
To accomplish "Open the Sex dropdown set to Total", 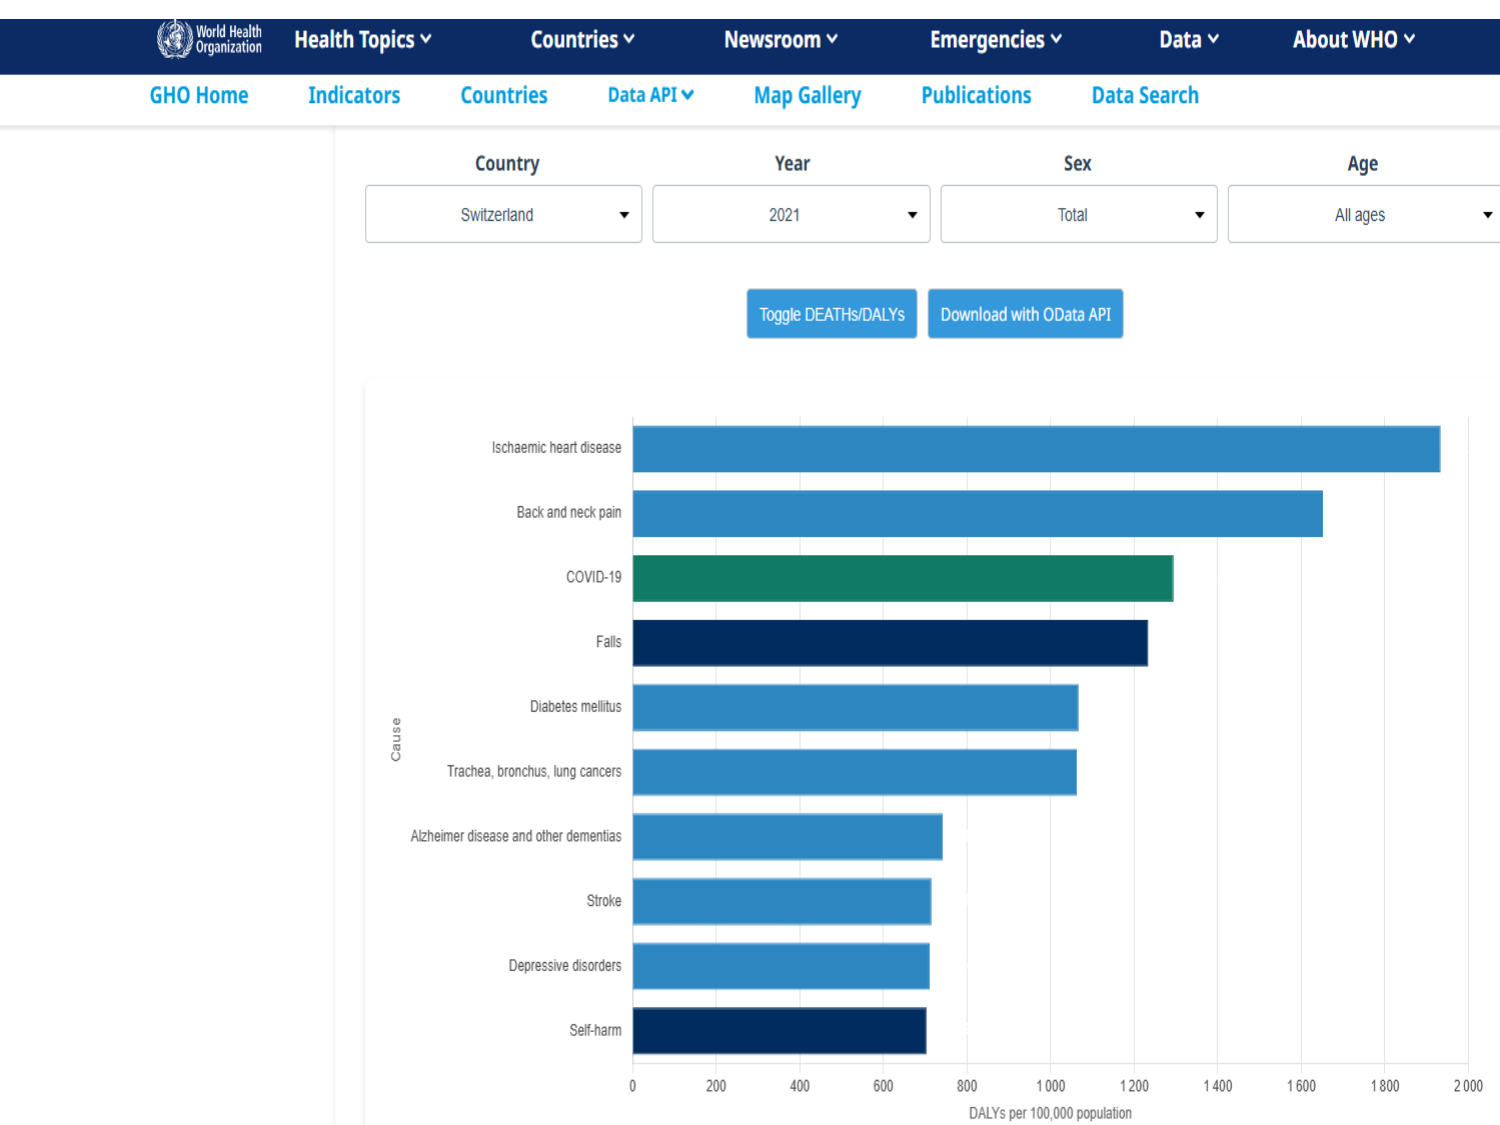I will pyautogui.click(x=1078, y=214).
